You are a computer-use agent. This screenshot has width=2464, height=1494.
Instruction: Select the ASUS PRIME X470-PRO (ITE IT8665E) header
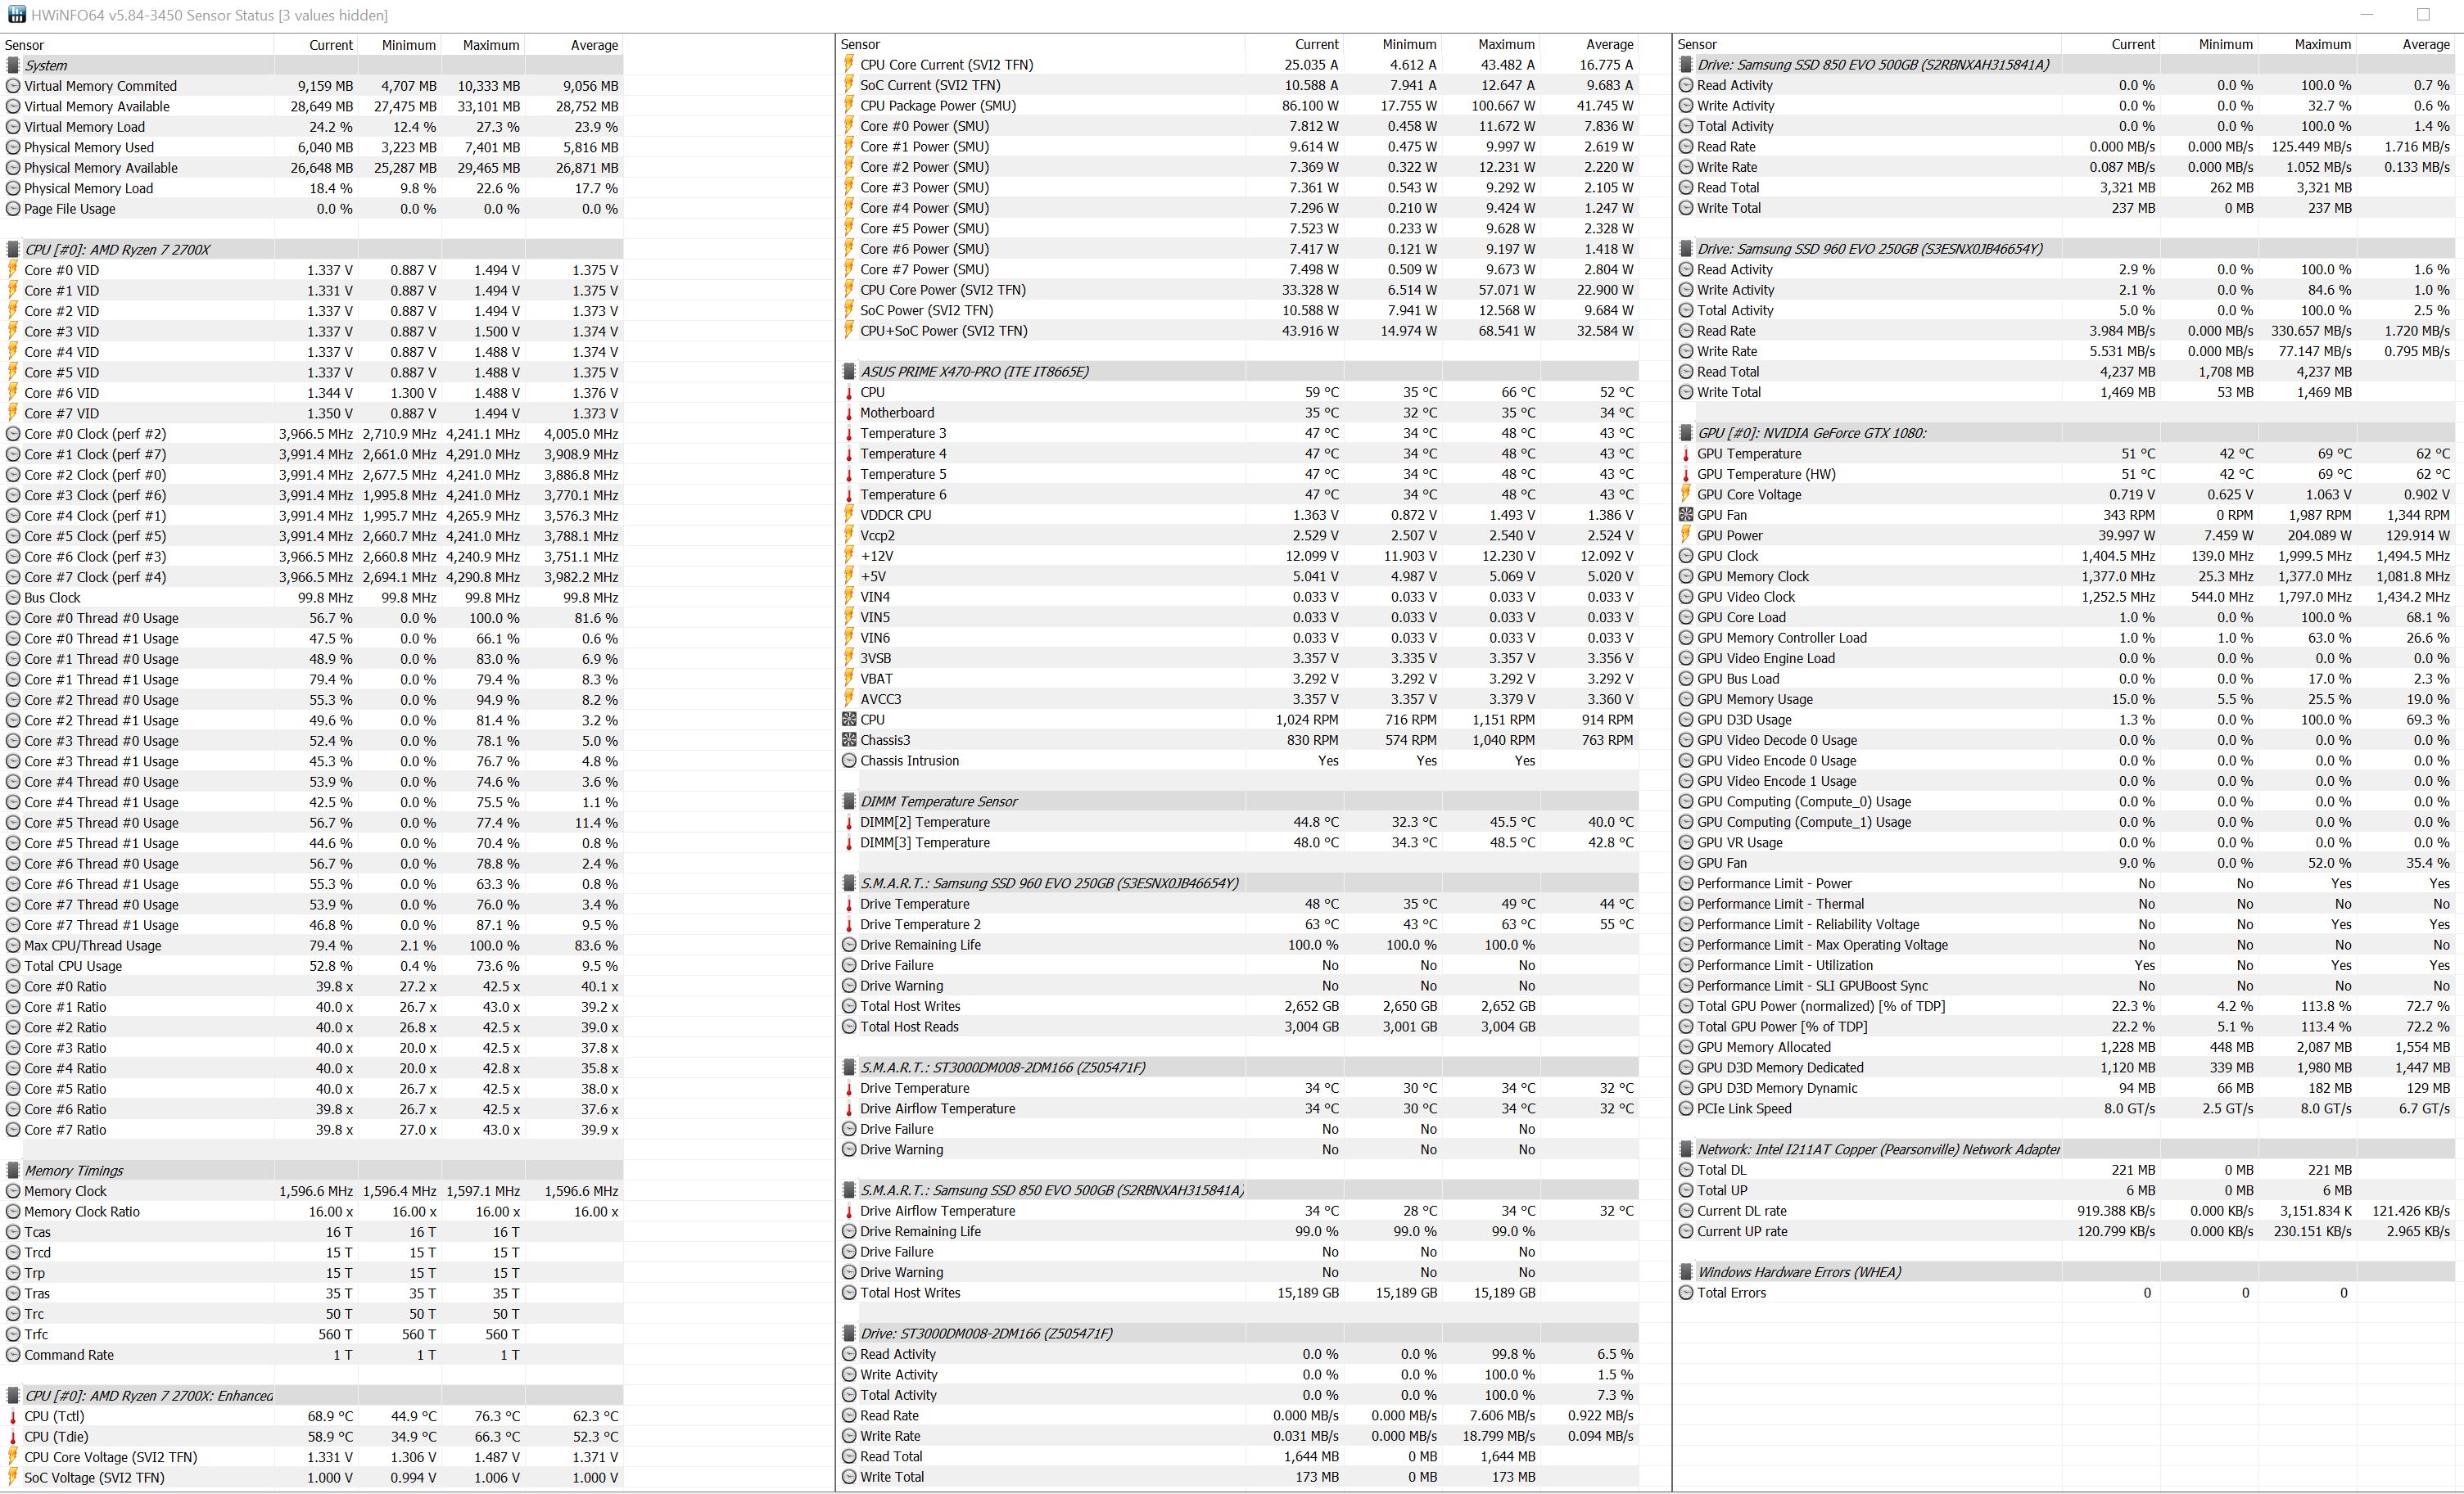pos(1238,371)
